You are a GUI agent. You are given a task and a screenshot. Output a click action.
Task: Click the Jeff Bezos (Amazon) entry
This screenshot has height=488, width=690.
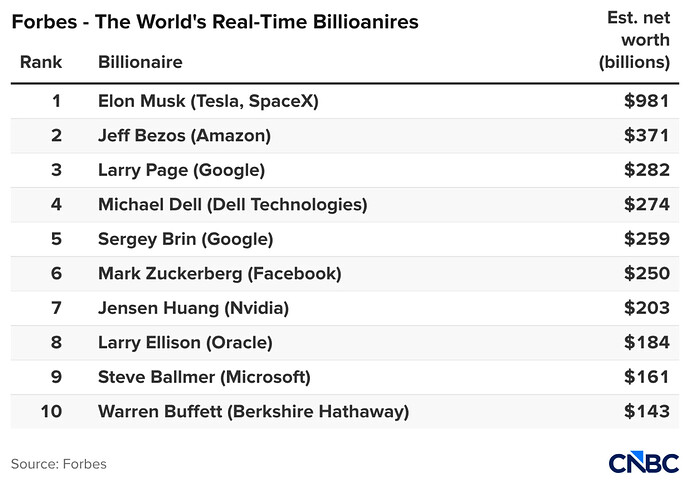(184, 136)
